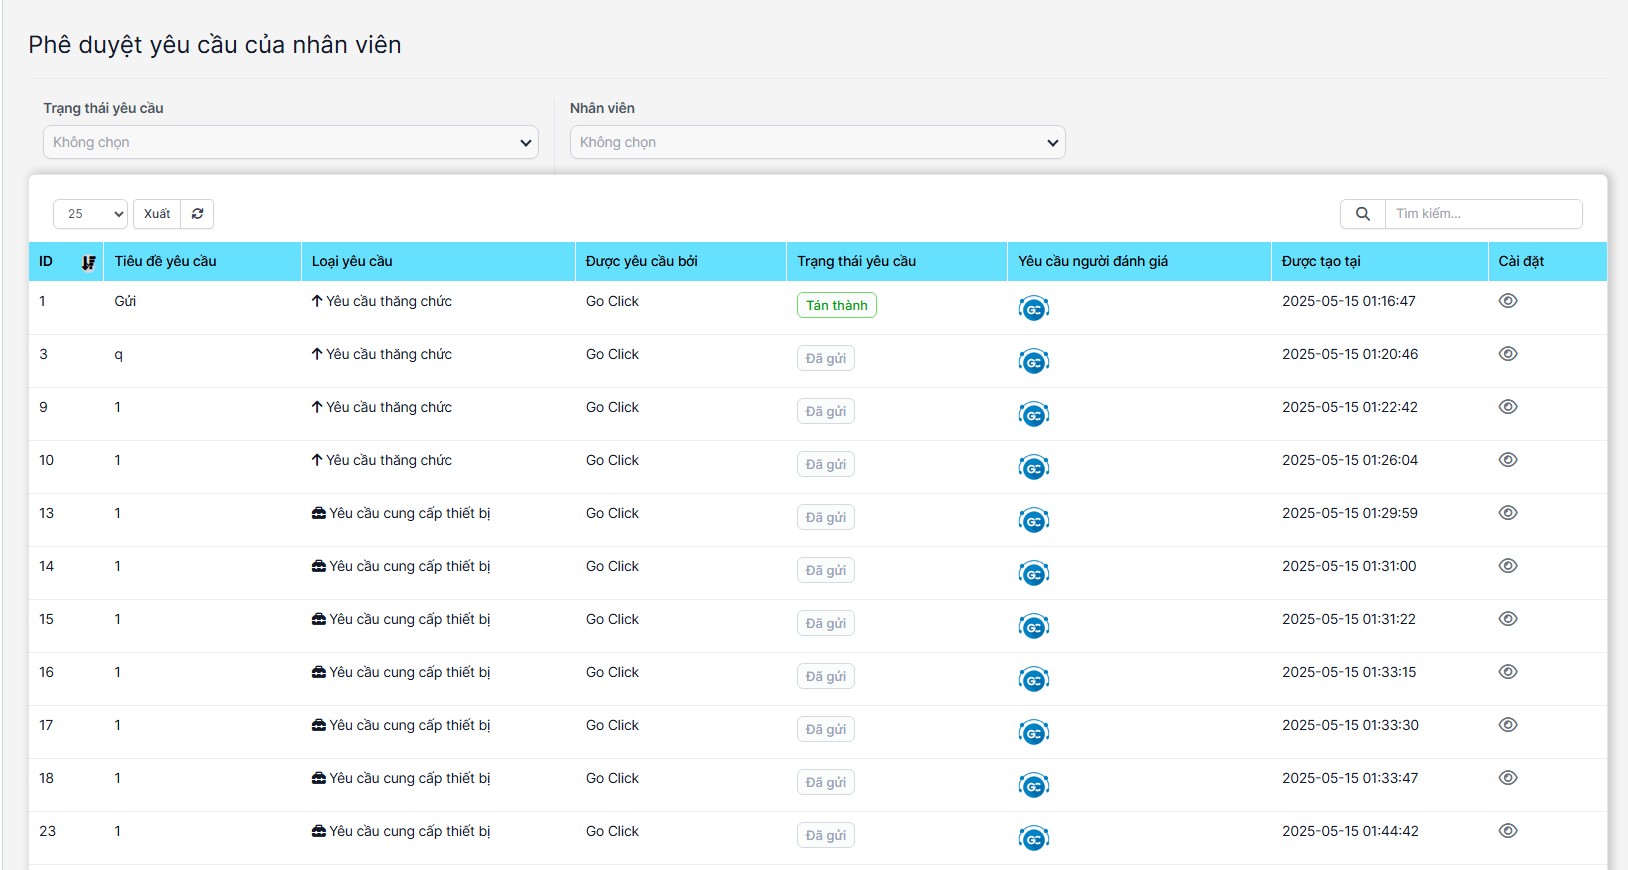Focus the Tìm kiếm search field
1628x870 pixels.
click(x=1482, y=214)
